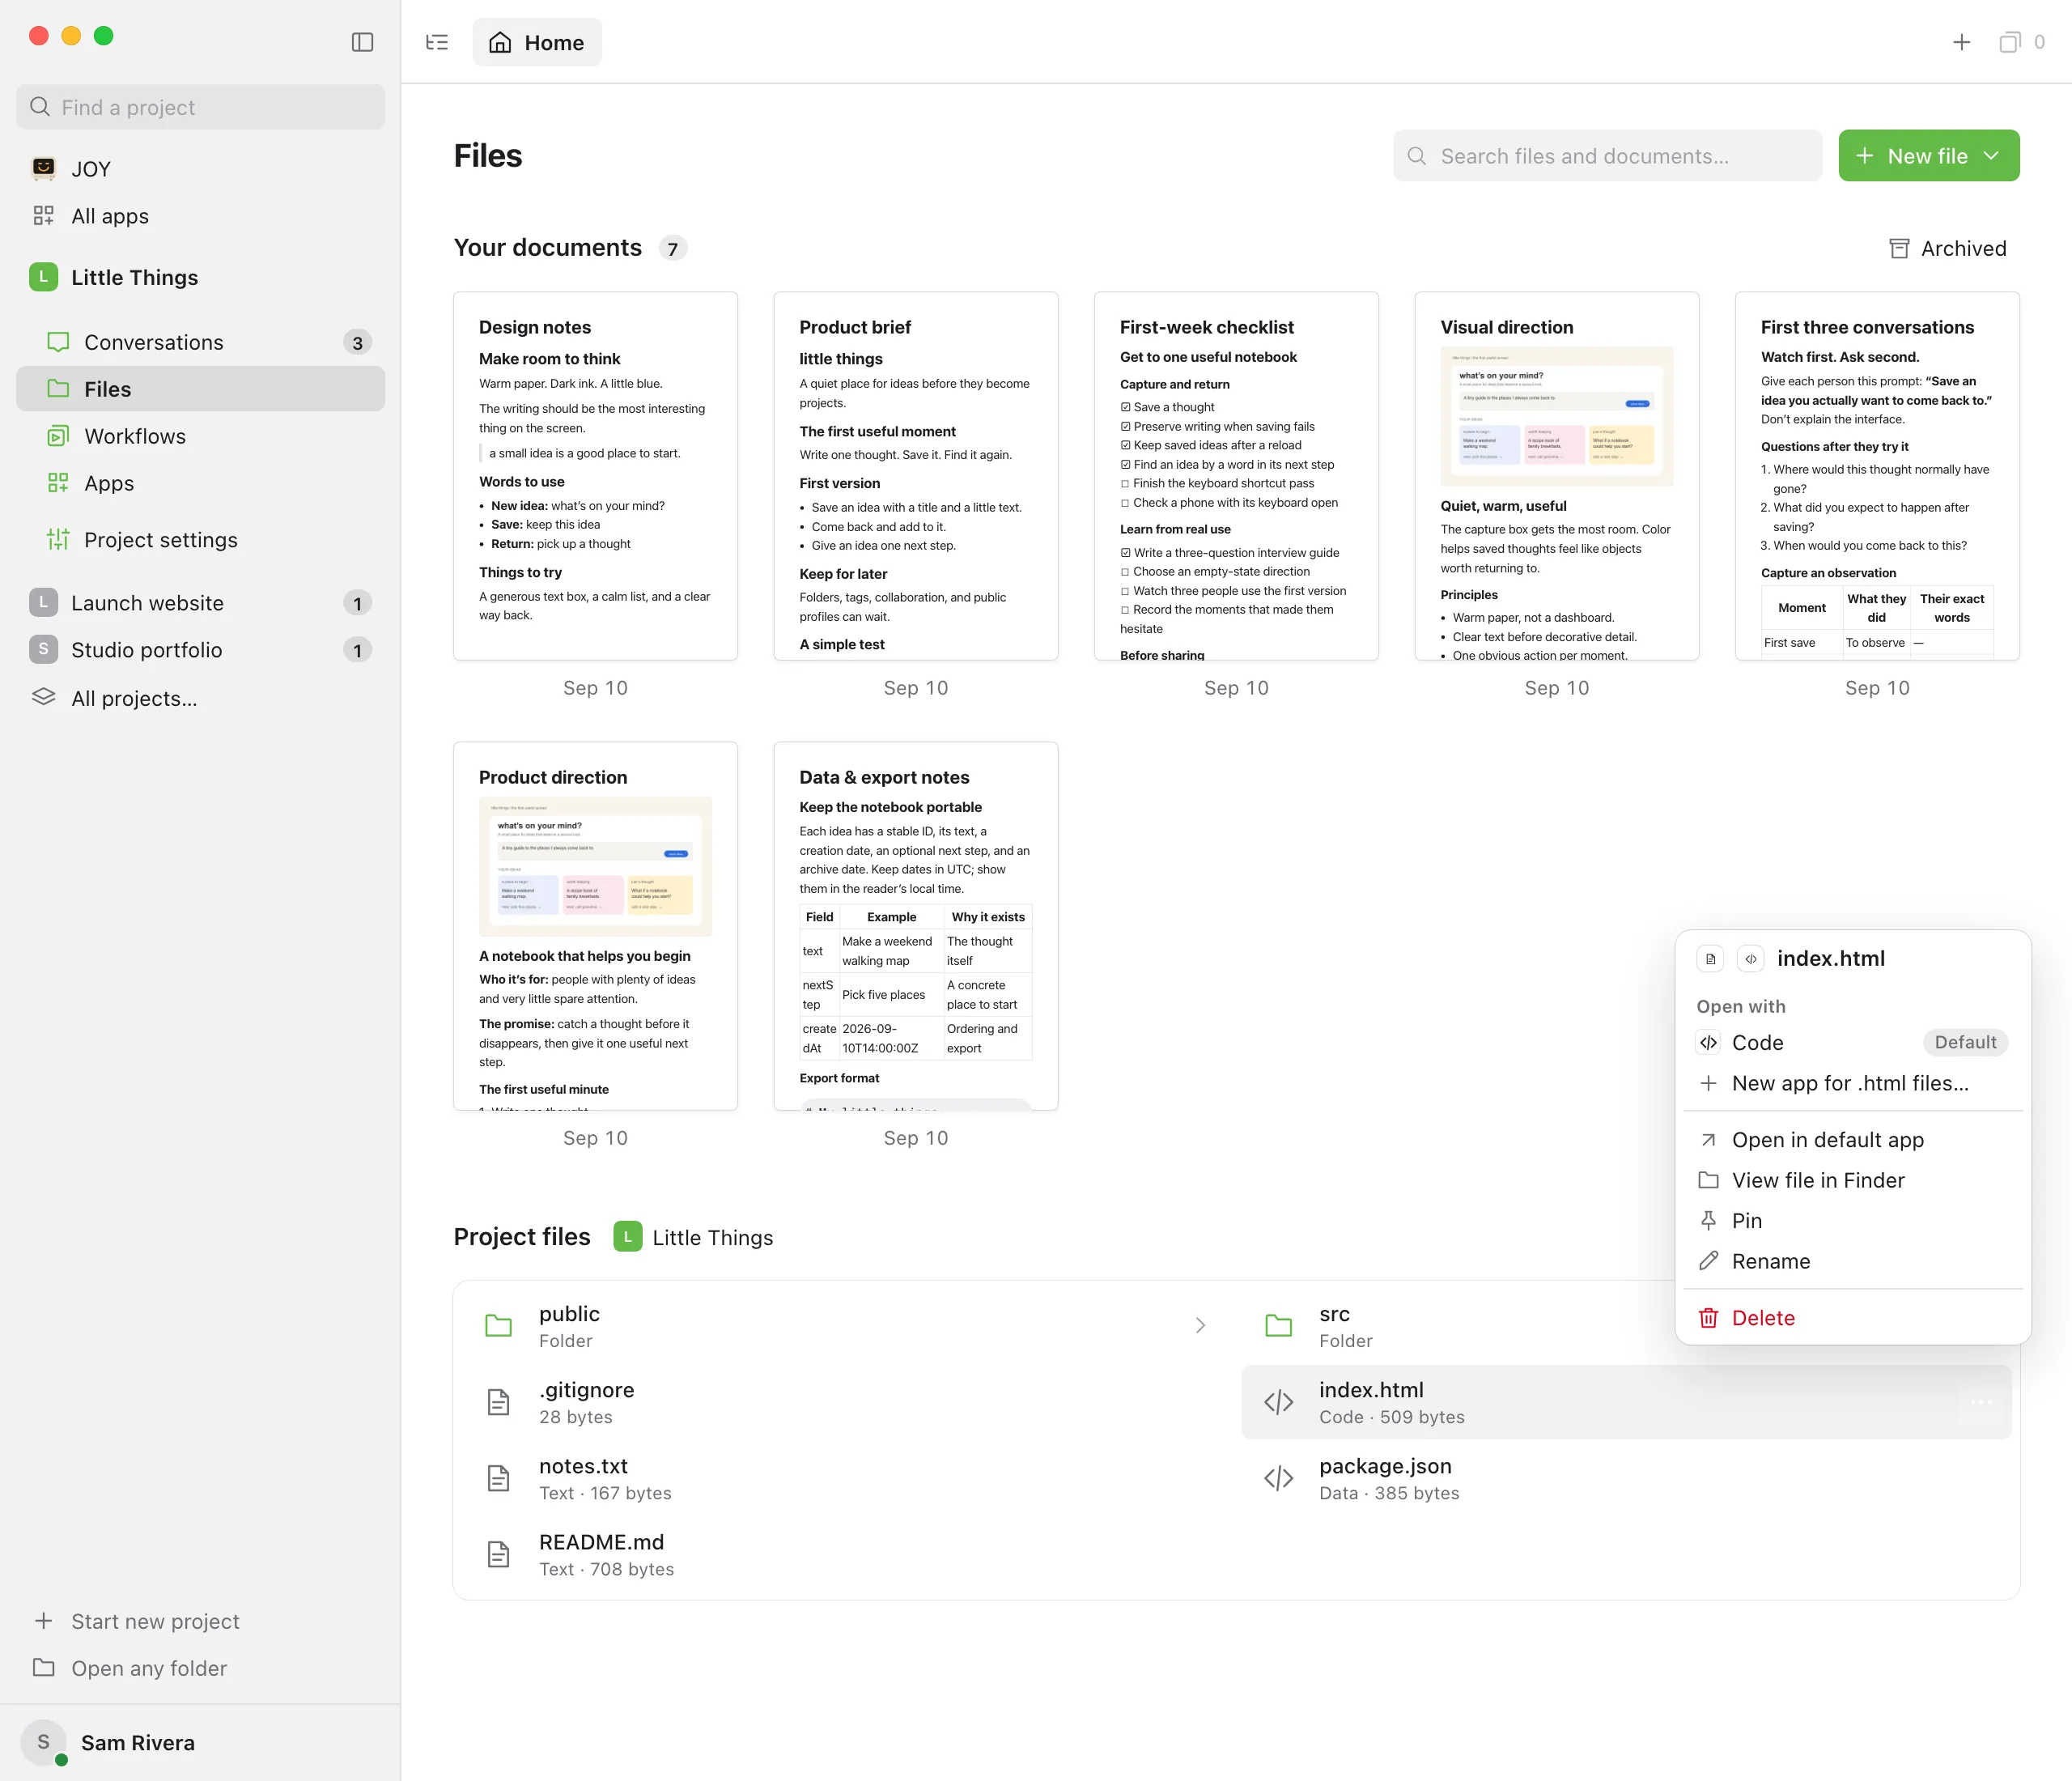The image size is (2072, 1781).
Task: Choose Rename in the context menu
Action: 1852,1261
